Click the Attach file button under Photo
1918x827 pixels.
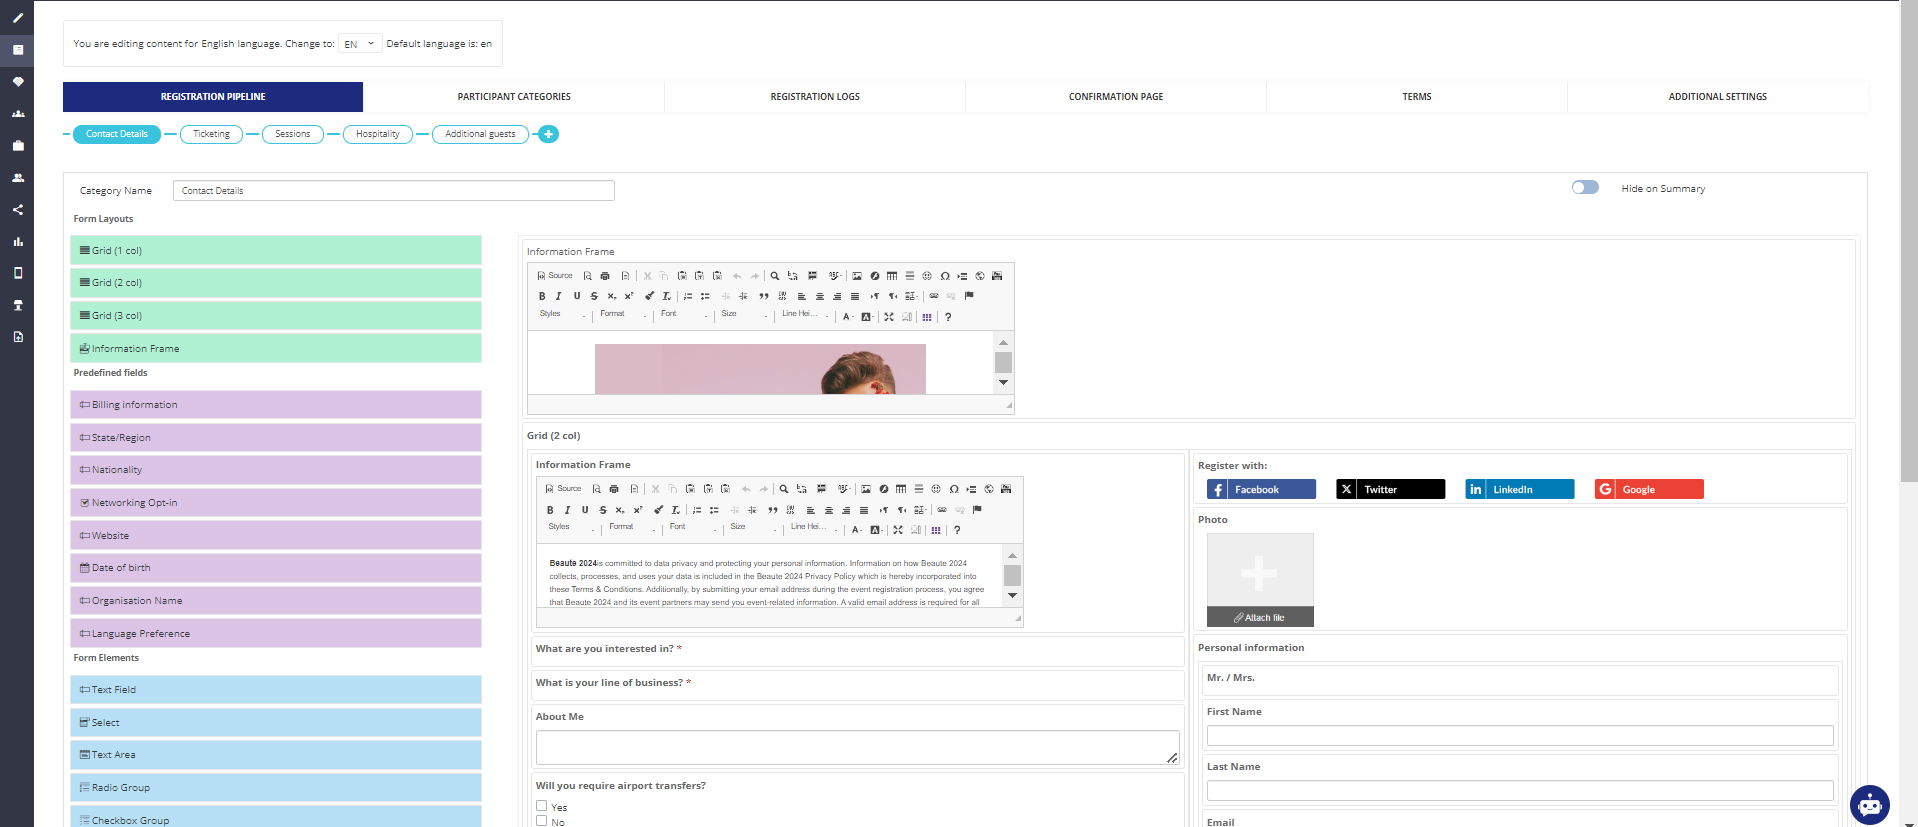[1259, 618]
